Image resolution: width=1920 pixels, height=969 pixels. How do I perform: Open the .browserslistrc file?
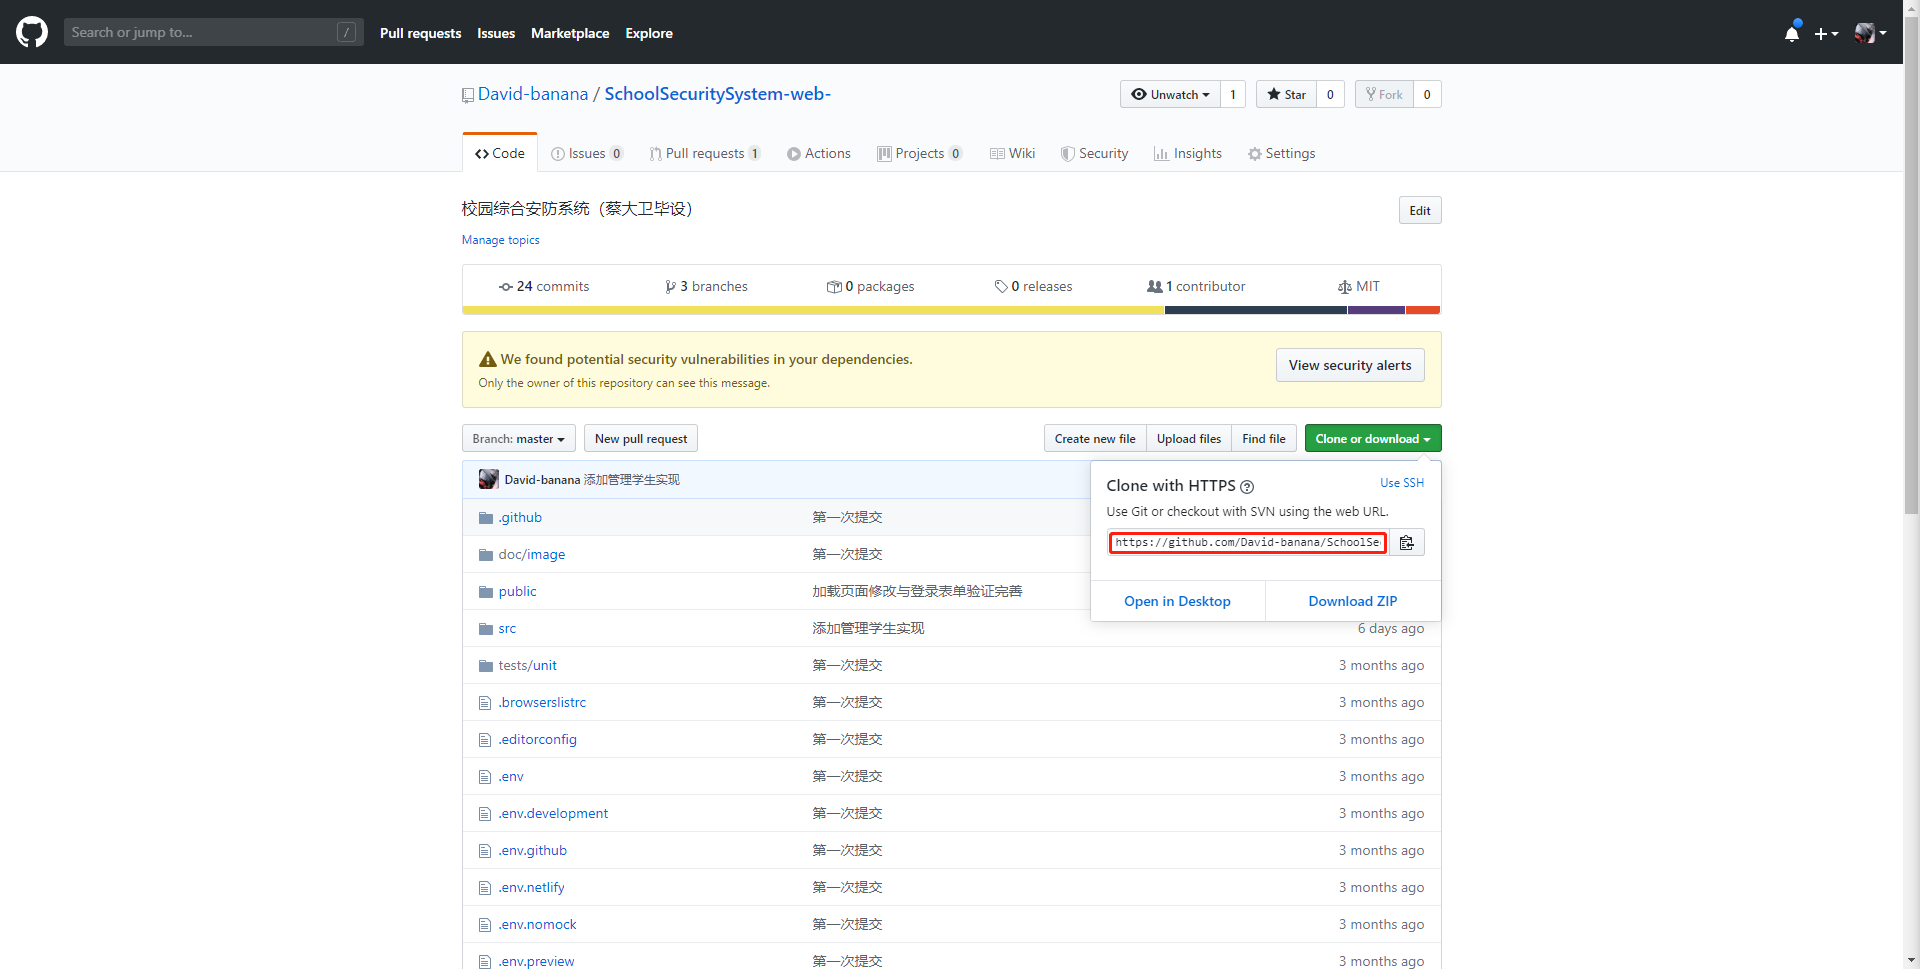[542, 702]
